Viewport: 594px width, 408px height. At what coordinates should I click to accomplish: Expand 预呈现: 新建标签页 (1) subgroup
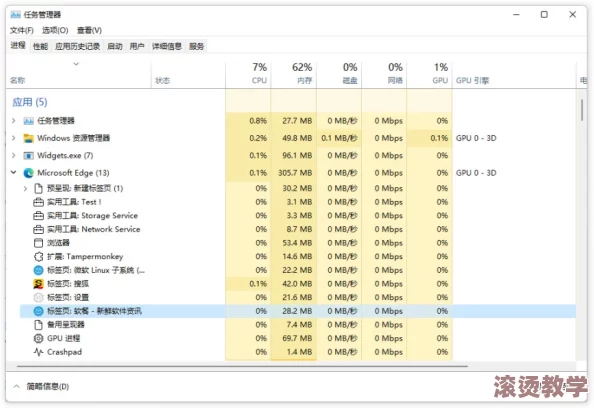click(x=25, y=188)
